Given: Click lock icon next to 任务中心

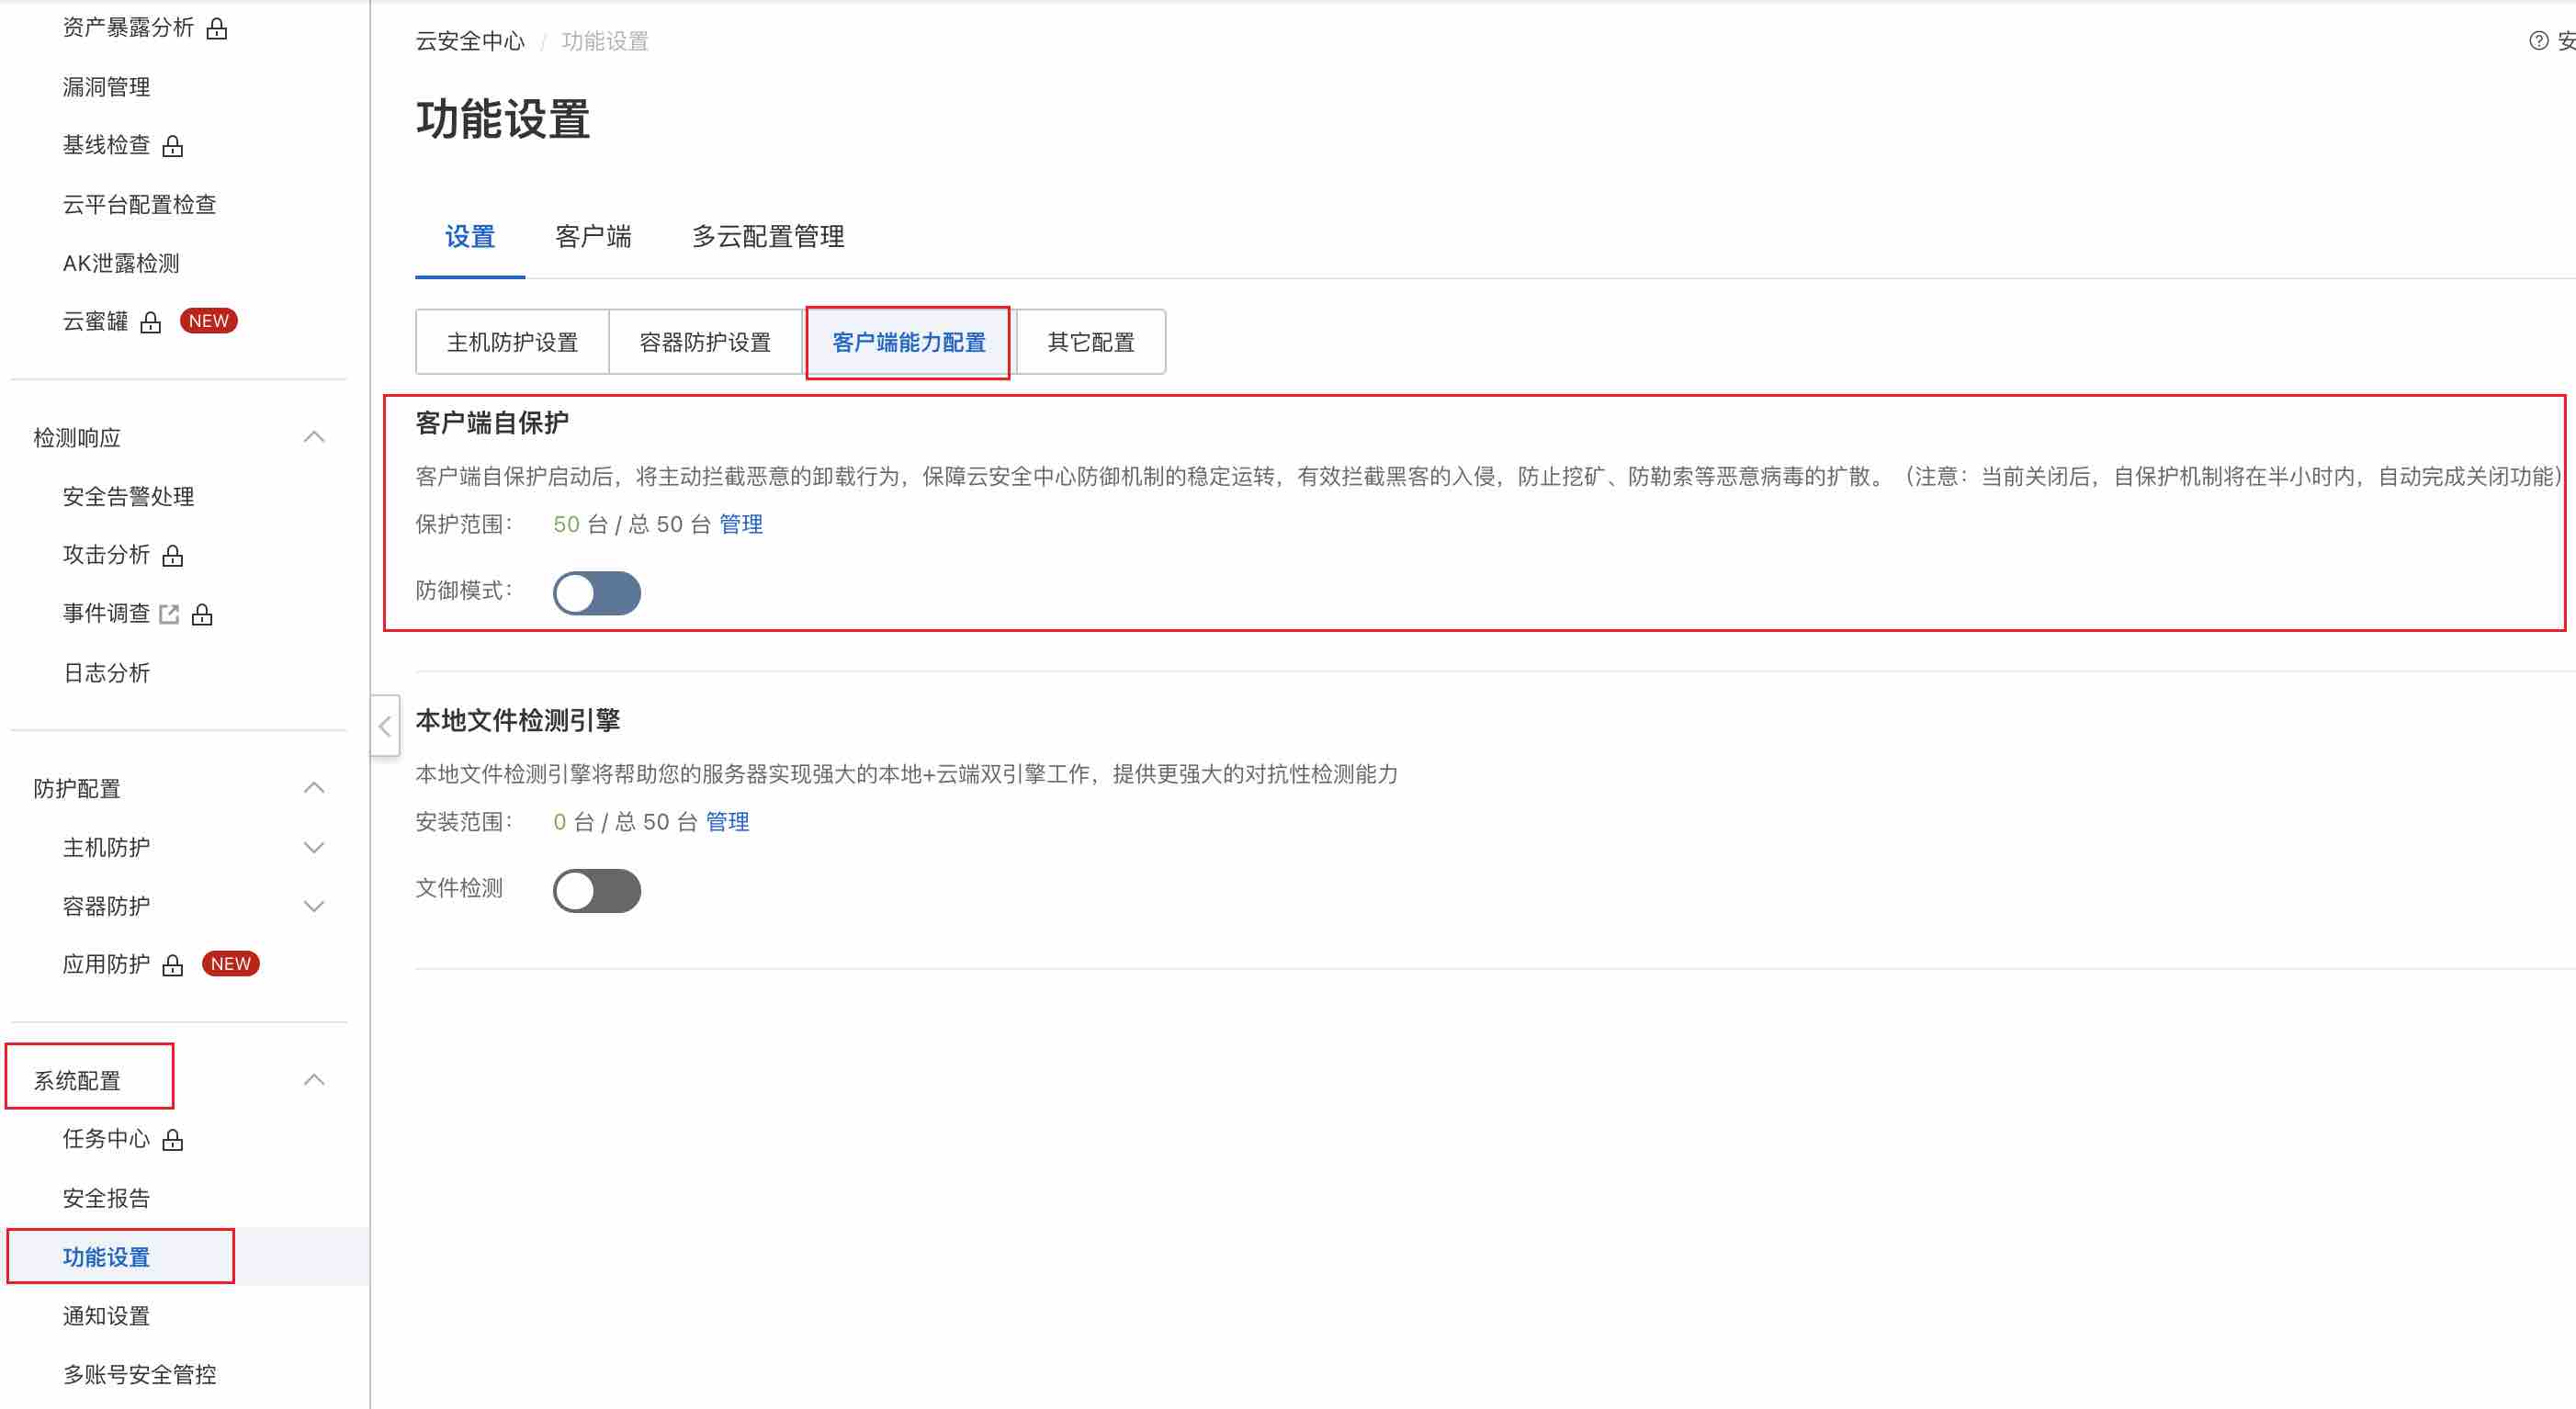Looking at the screenshot, I should (173, 1140).
